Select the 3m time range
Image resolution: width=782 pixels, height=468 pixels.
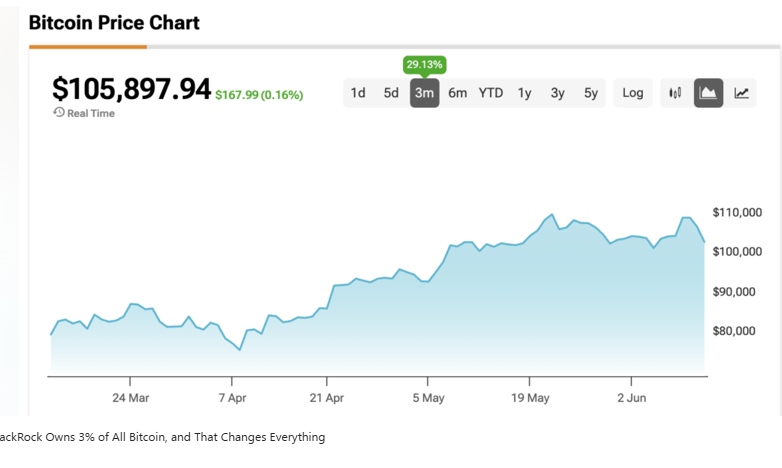point(424,93)
